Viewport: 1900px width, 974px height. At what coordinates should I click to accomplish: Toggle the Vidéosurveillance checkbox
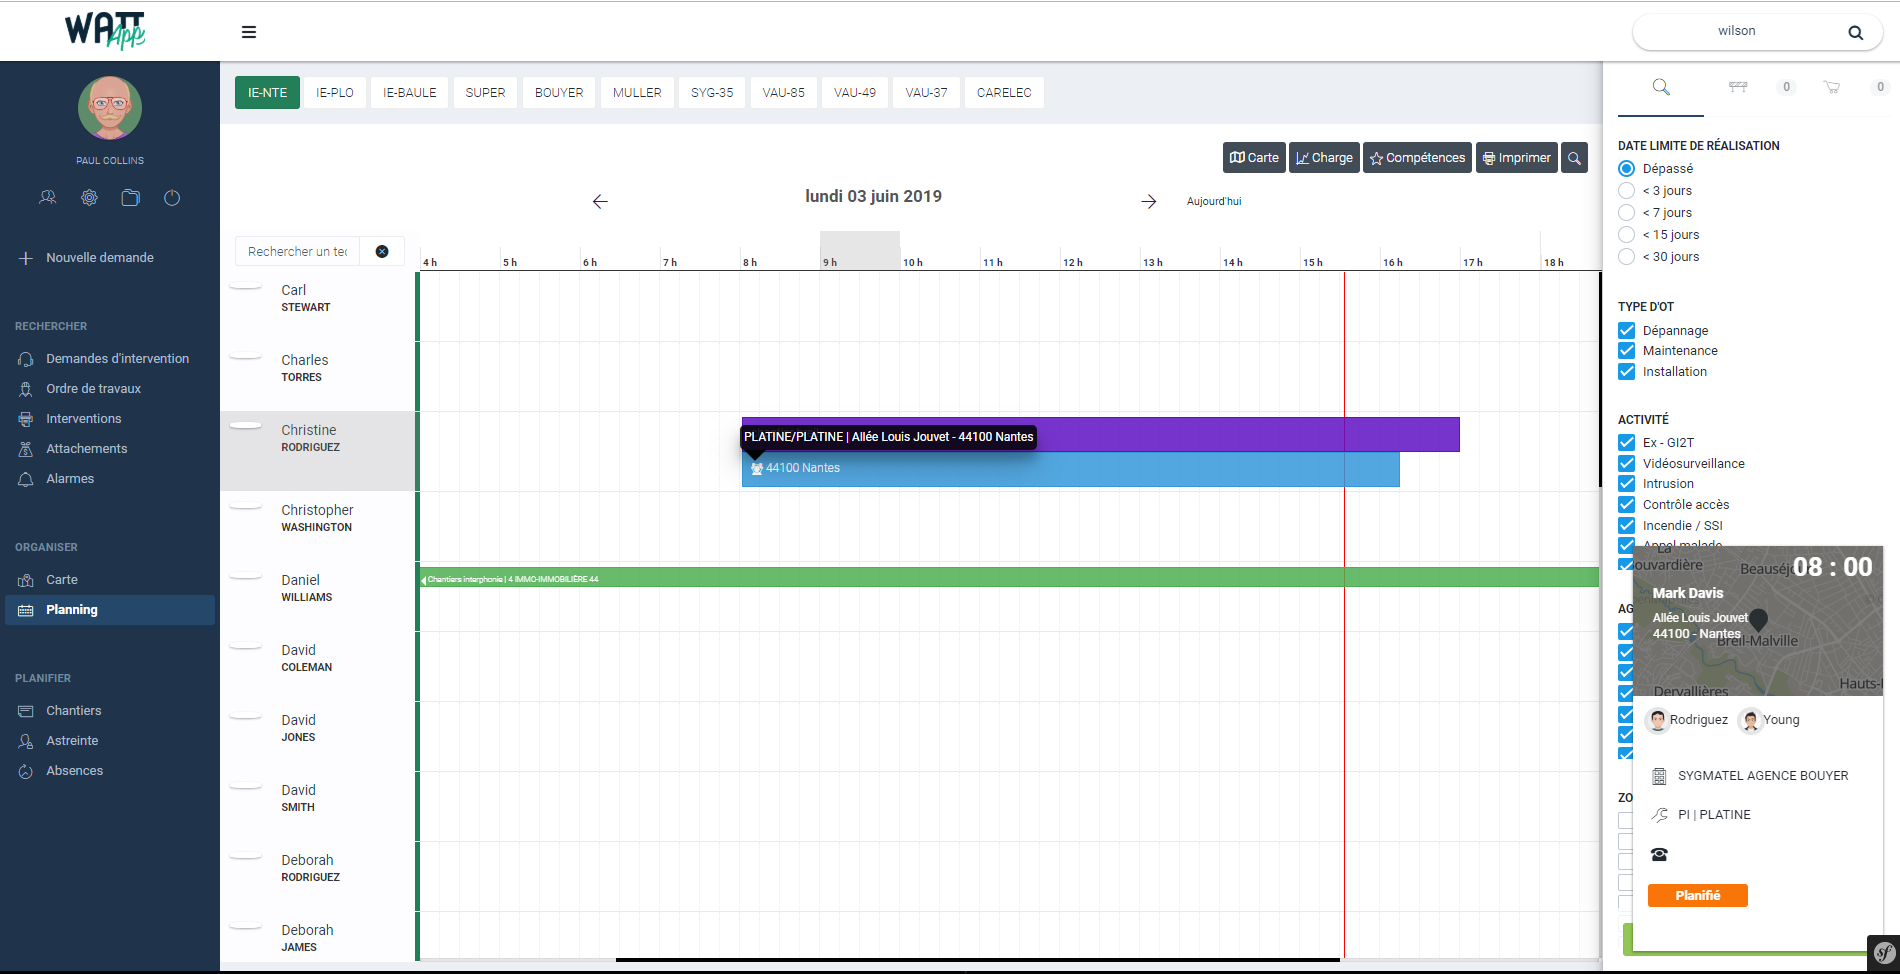[x=1627, y=463]
